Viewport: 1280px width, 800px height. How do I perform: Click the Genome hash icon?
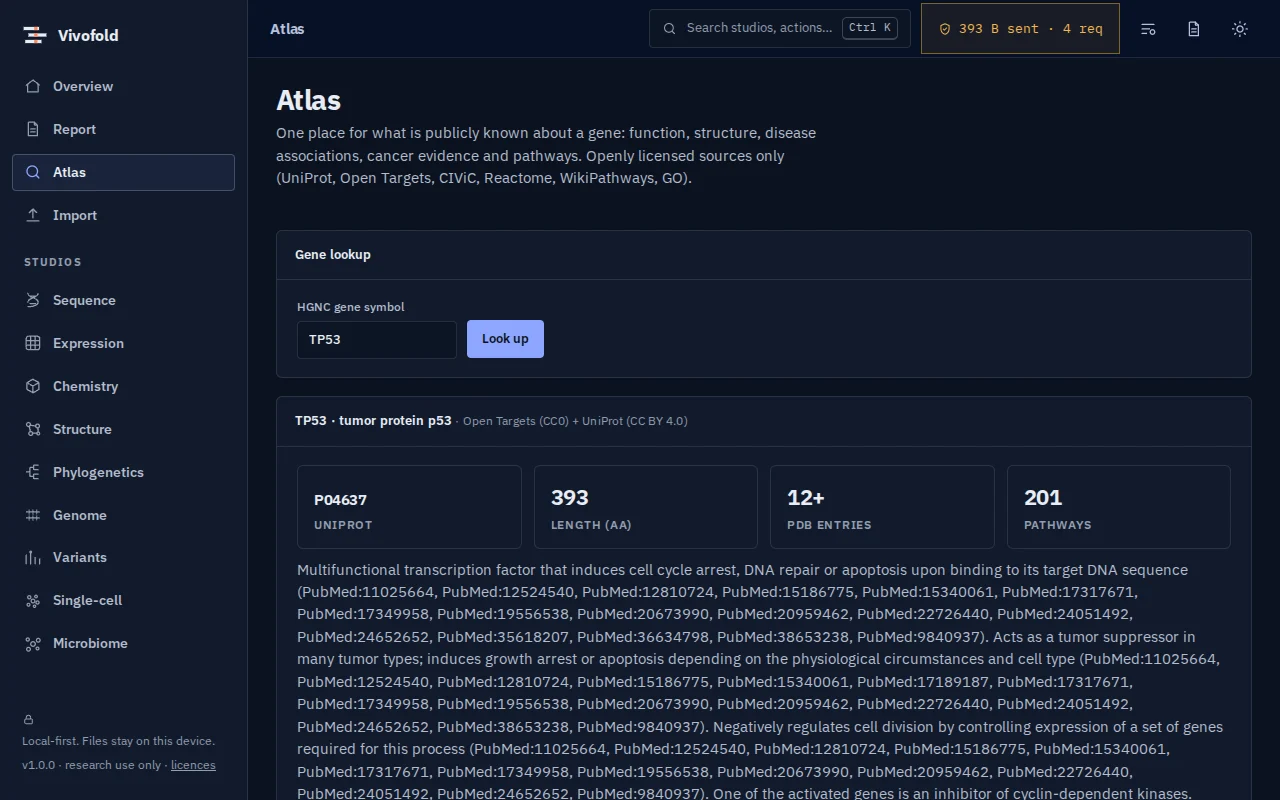(33, 515)
